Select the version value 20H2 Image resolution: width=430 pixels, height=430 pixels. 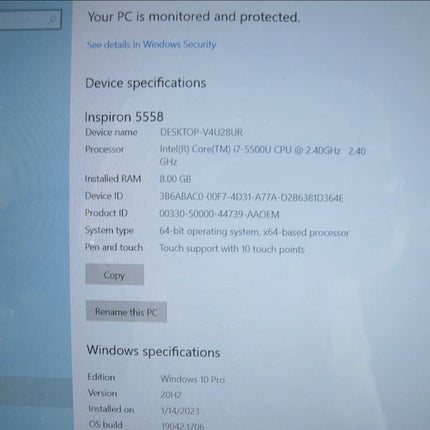click(x=171, y=395)
